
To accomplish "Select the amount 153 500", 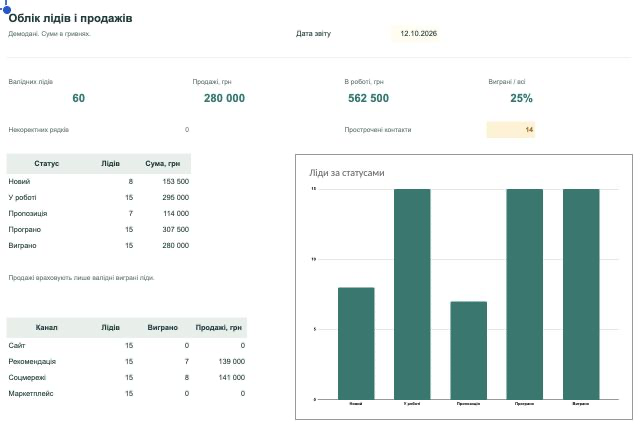I will coord(176,182).
